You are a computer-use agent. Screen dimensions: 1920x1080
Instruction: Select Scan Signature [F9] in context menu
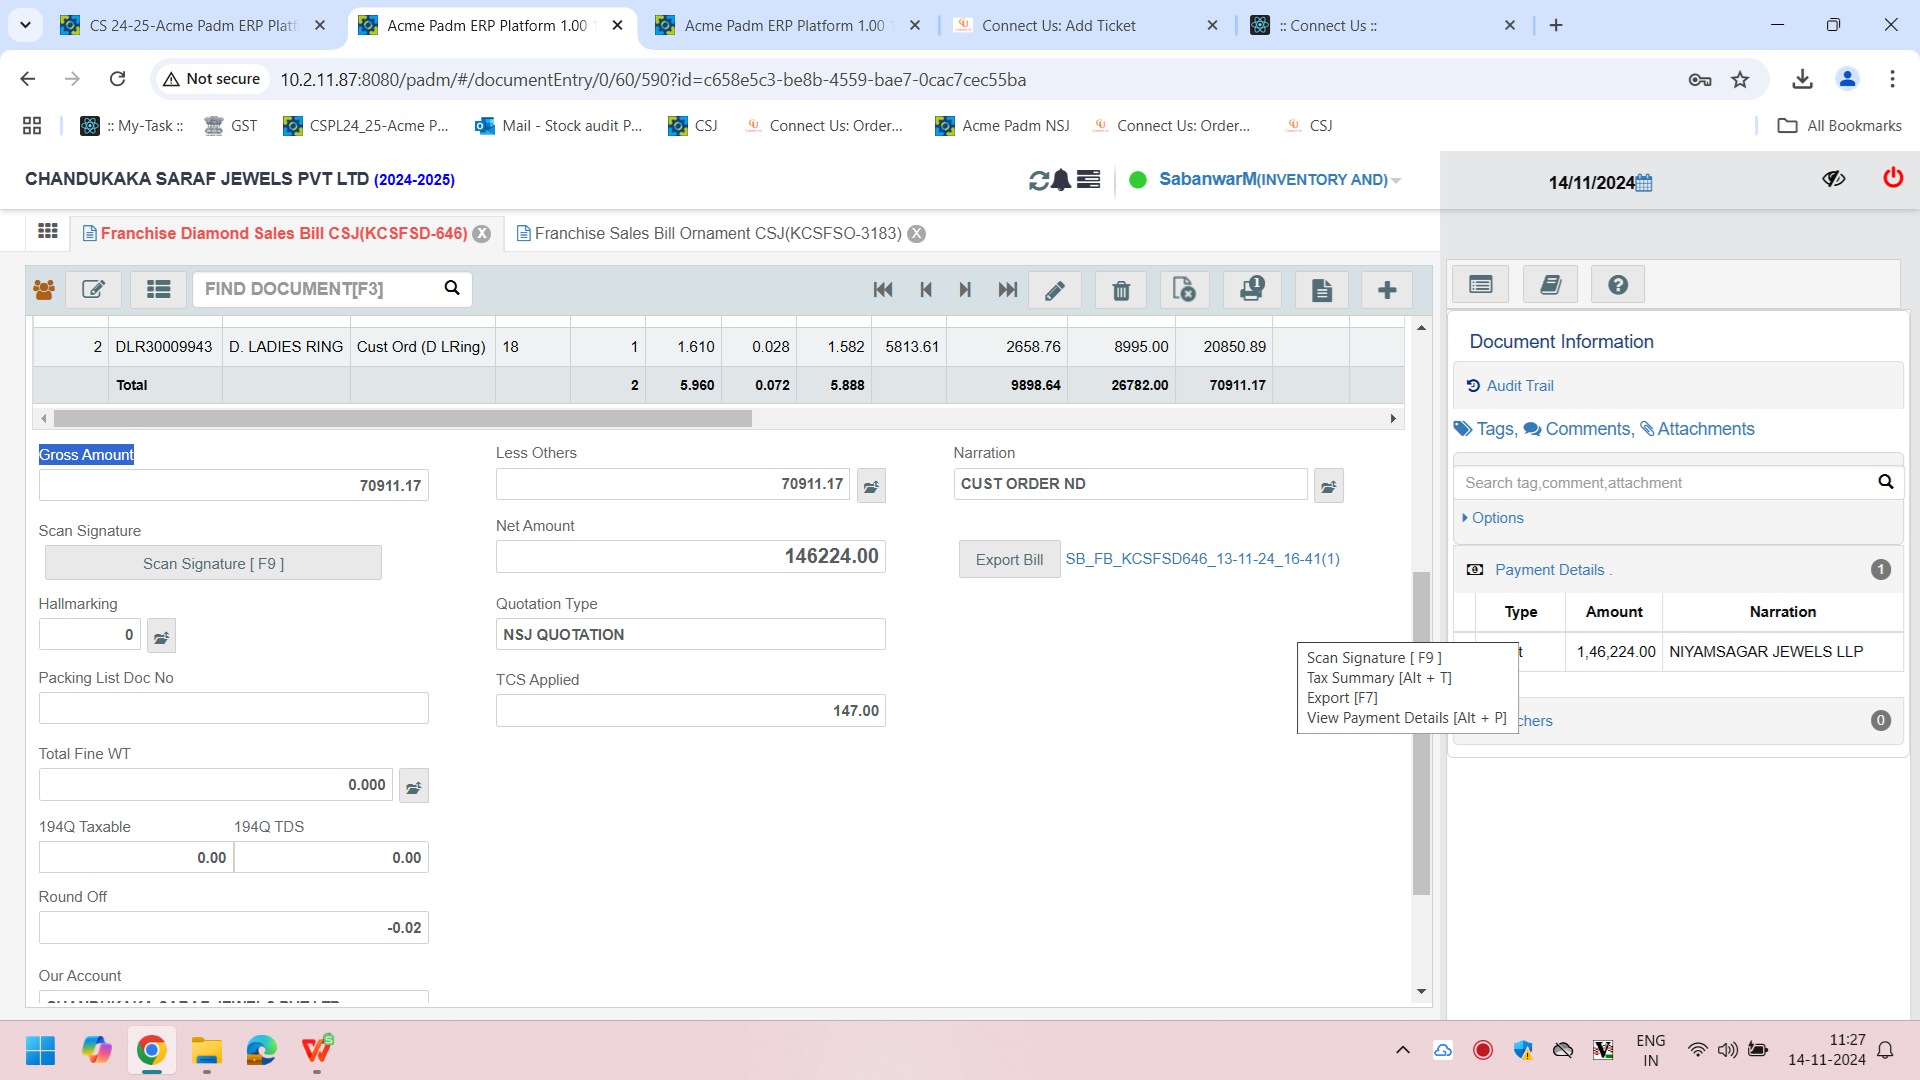1374,658
